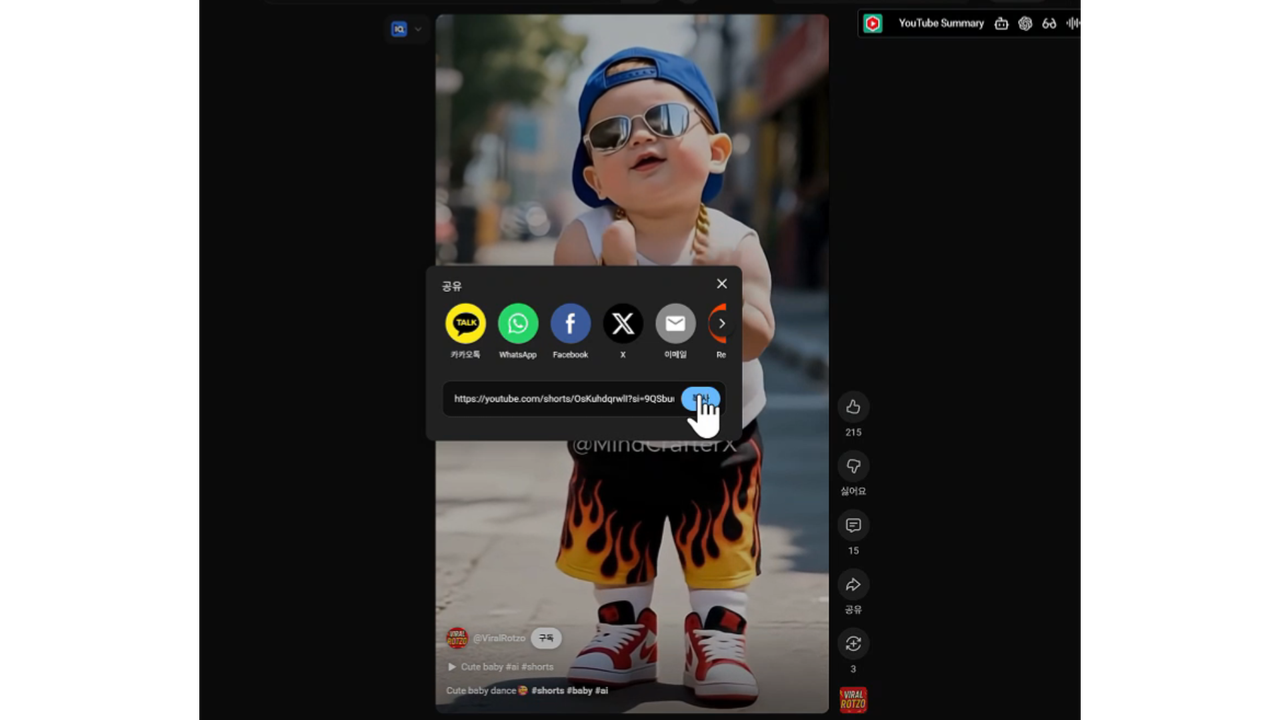The height and width of the screenshot is (720, 1280).
Task: Open the ViralRotzo sound thumbnail
Action: tap(853, 700)
